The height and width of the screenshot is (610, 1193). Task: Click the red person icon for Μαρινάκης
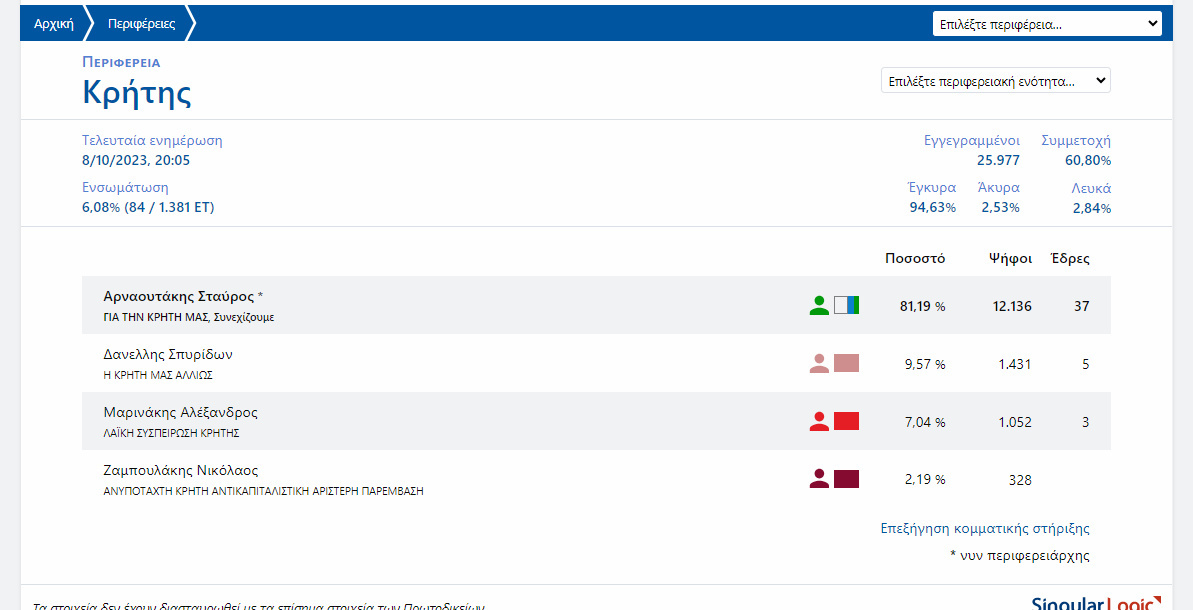(x=819, y=422)
